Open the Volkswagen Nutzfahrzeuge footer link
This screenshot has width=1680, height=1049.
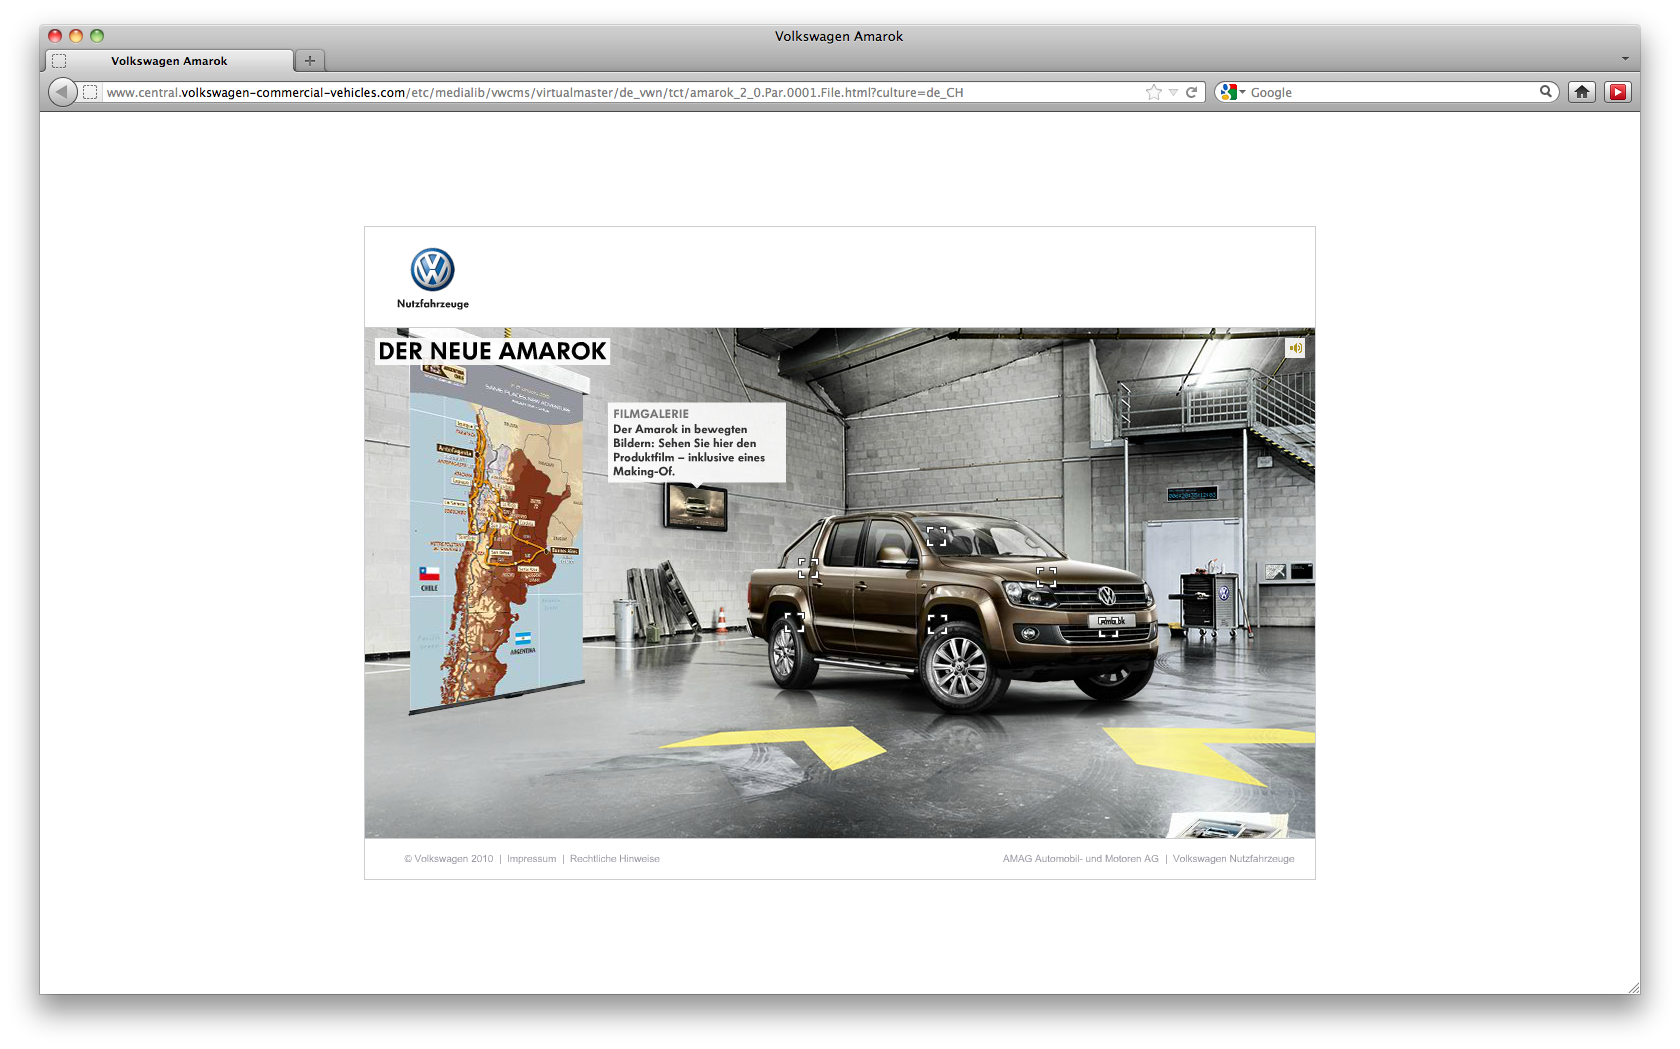(x=1234, y=859)
